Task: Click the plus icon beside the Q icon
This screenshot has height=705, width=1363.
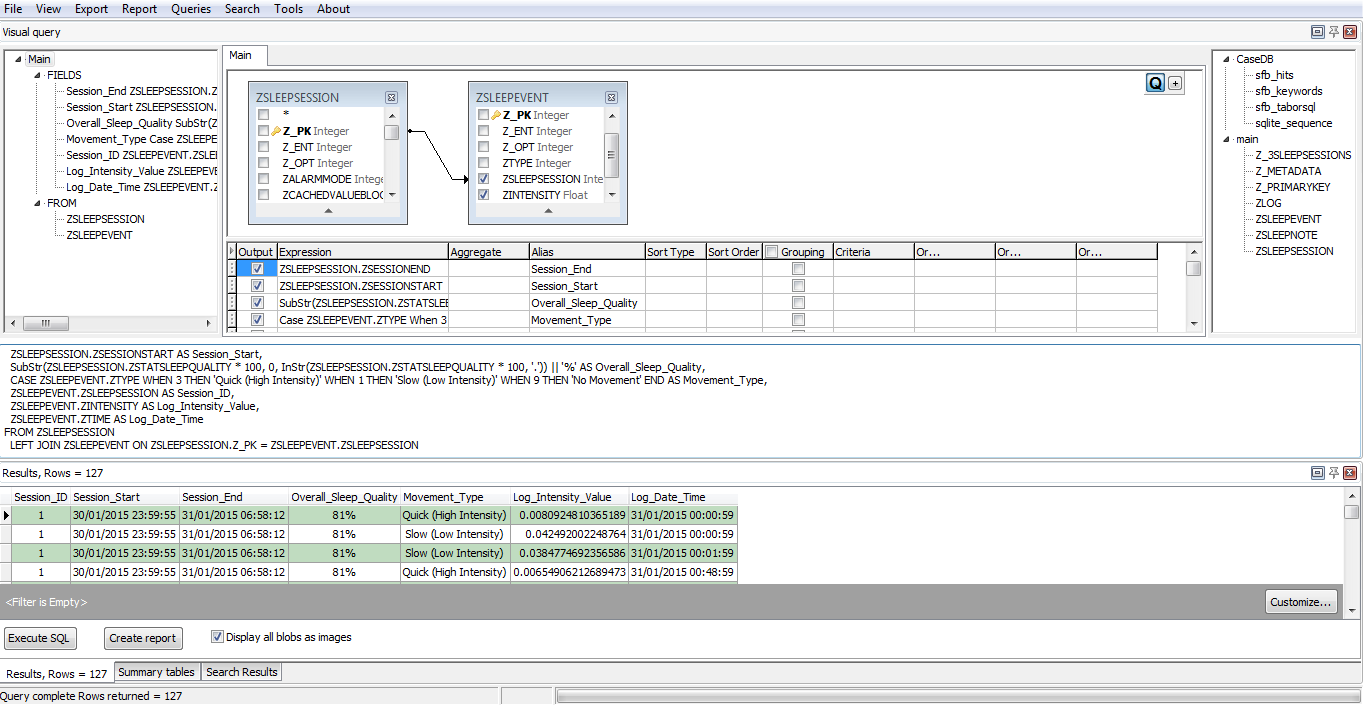Action: pos(1175,84)
